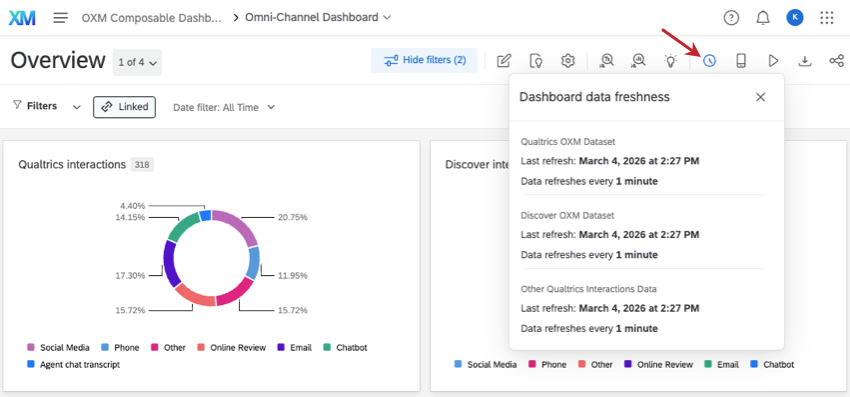Click the chart search magnifier icon
Image resolution: width=850 pixels, height=397 pixels.
639,61
